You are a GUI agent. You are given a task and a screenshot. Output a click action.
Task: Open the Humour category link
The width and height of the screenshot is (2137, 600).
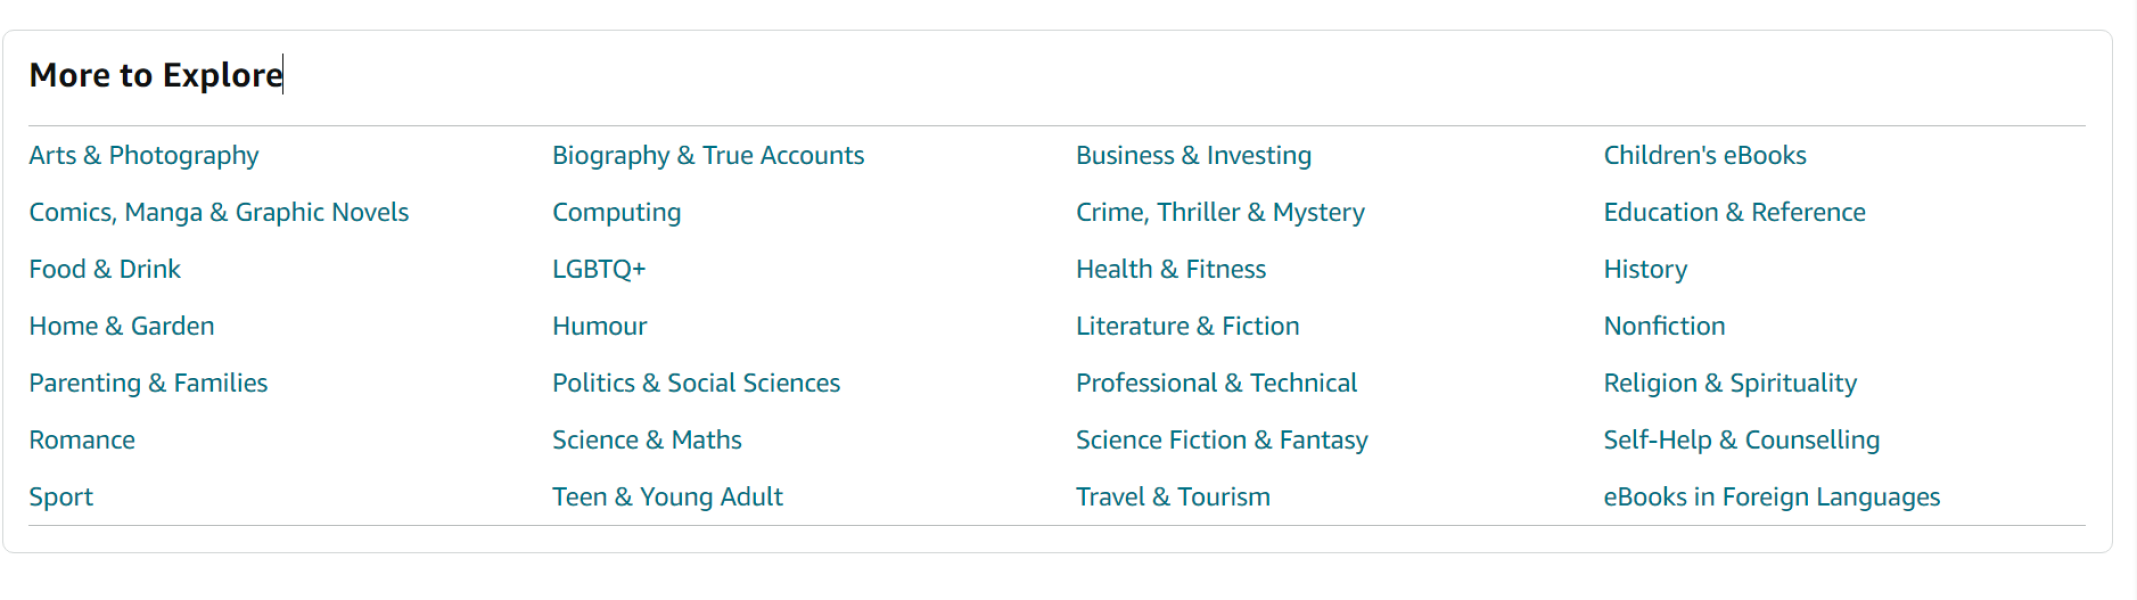pos(599,326)
